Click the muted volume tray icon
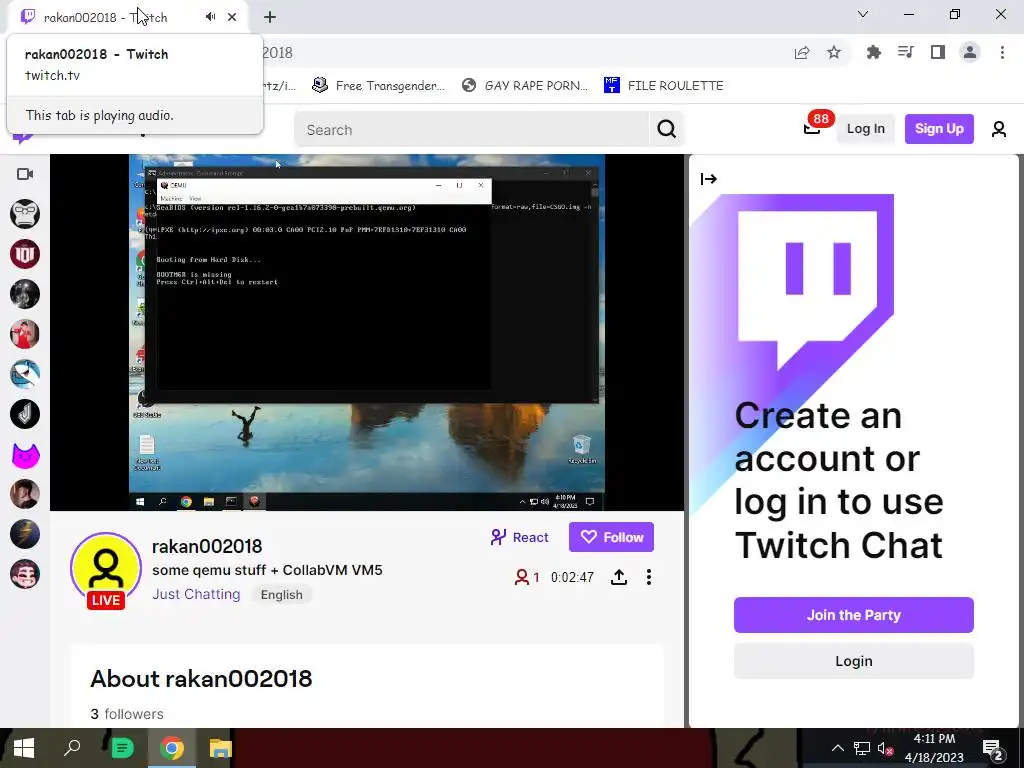This screenshot has width=1024, height=768. pyautogui.click(x=885, y=748)
